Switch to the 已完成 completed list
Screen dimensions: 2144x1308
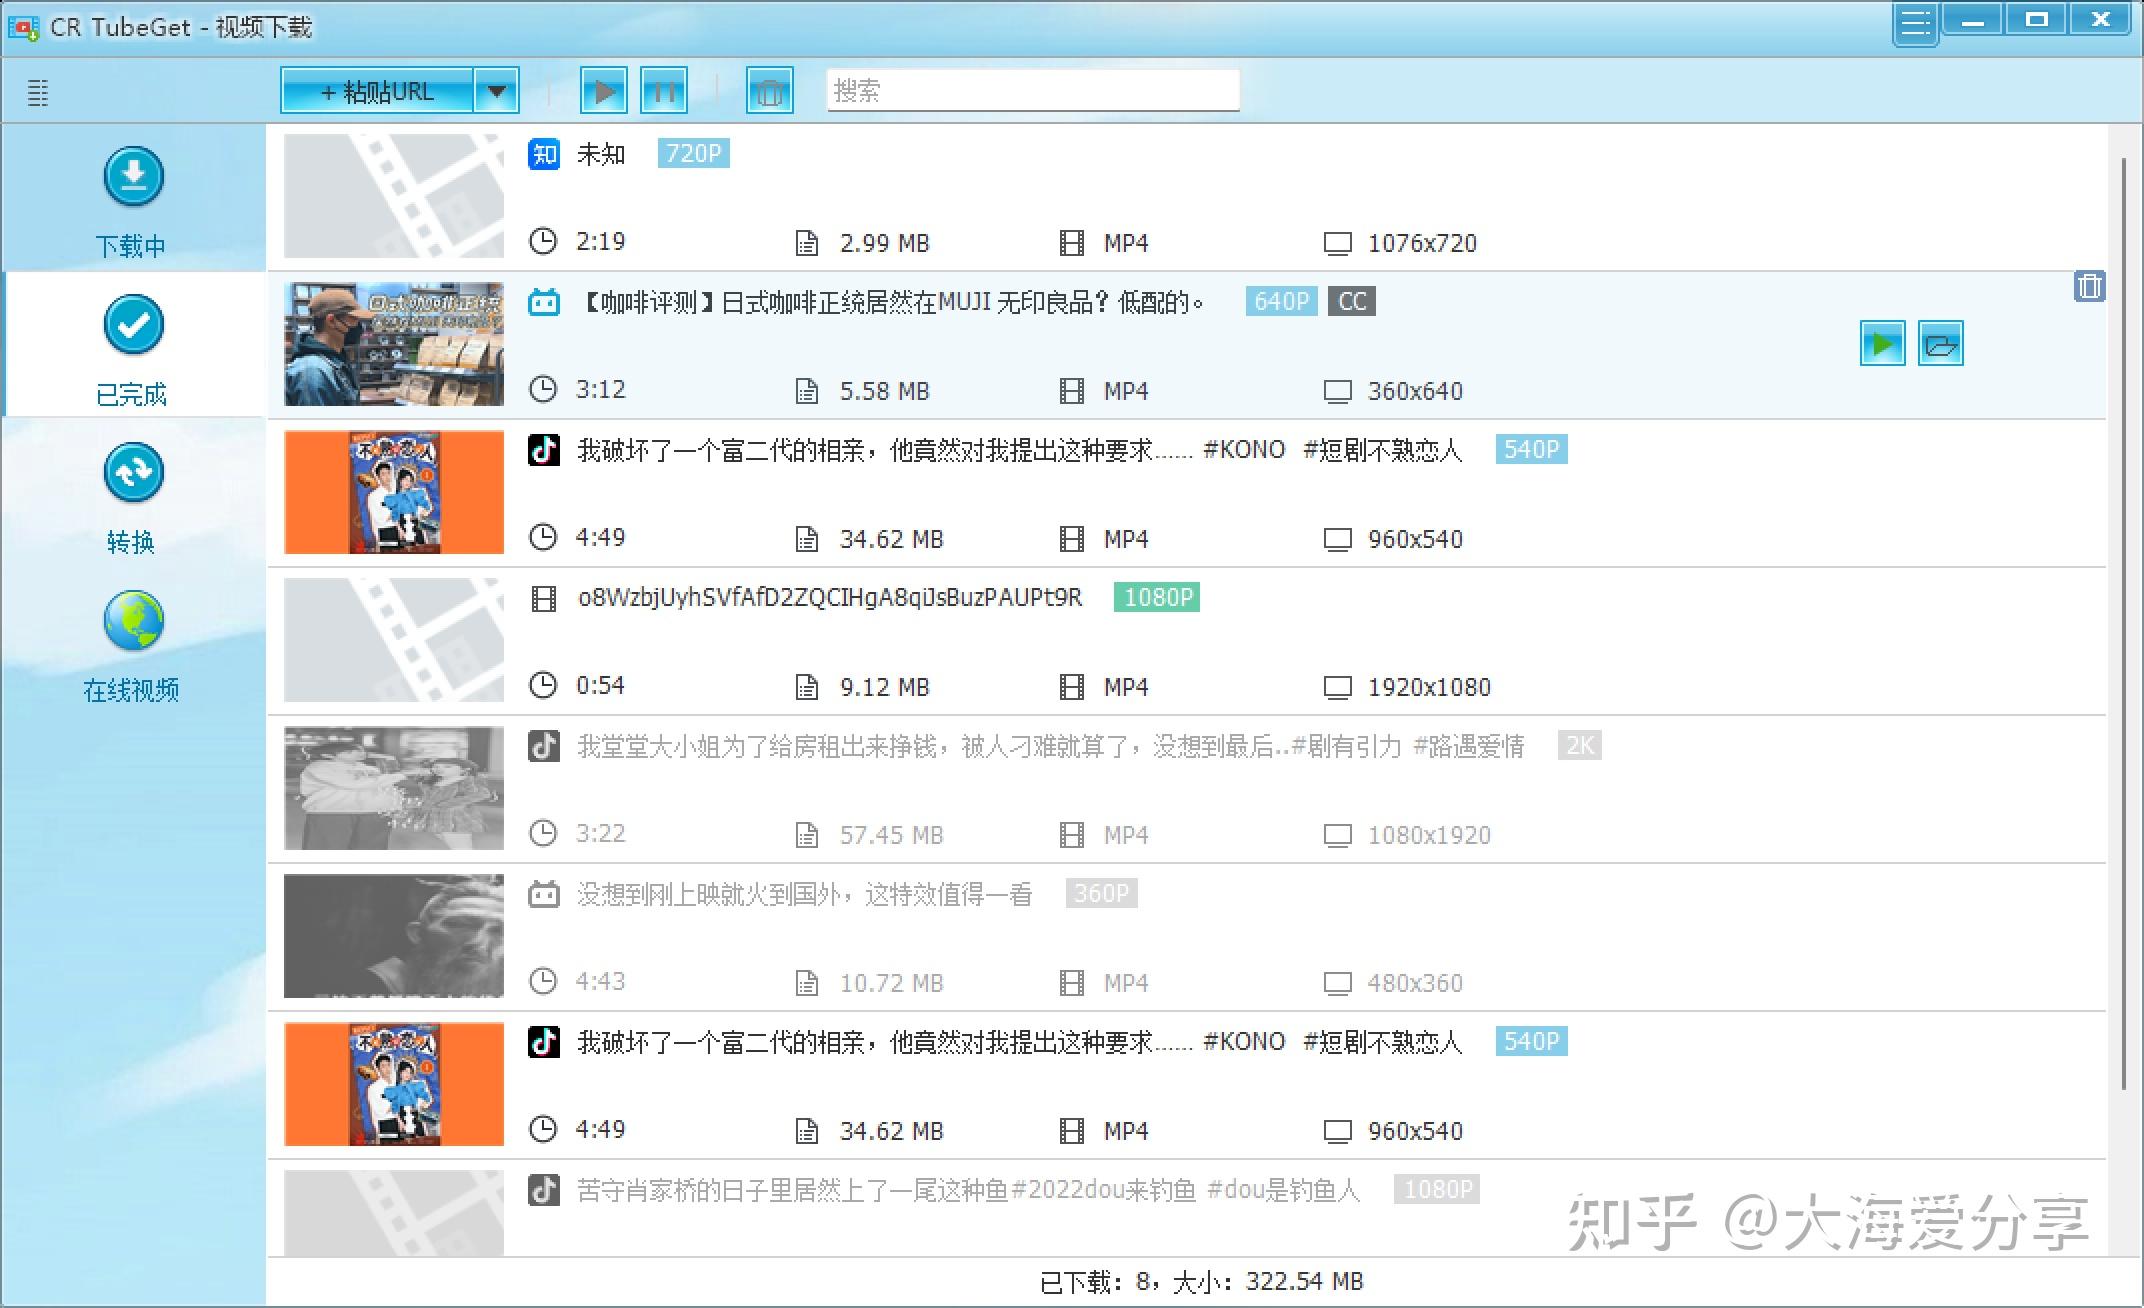(133, 346)
